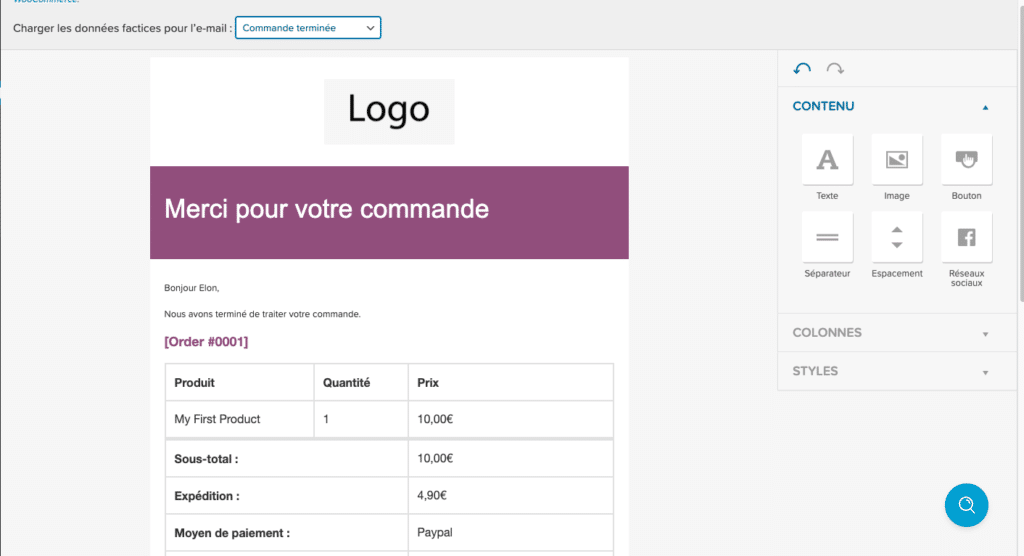The image size is (1024, 556).
Task: Click the [Order #0001] link
Action: 206,342
